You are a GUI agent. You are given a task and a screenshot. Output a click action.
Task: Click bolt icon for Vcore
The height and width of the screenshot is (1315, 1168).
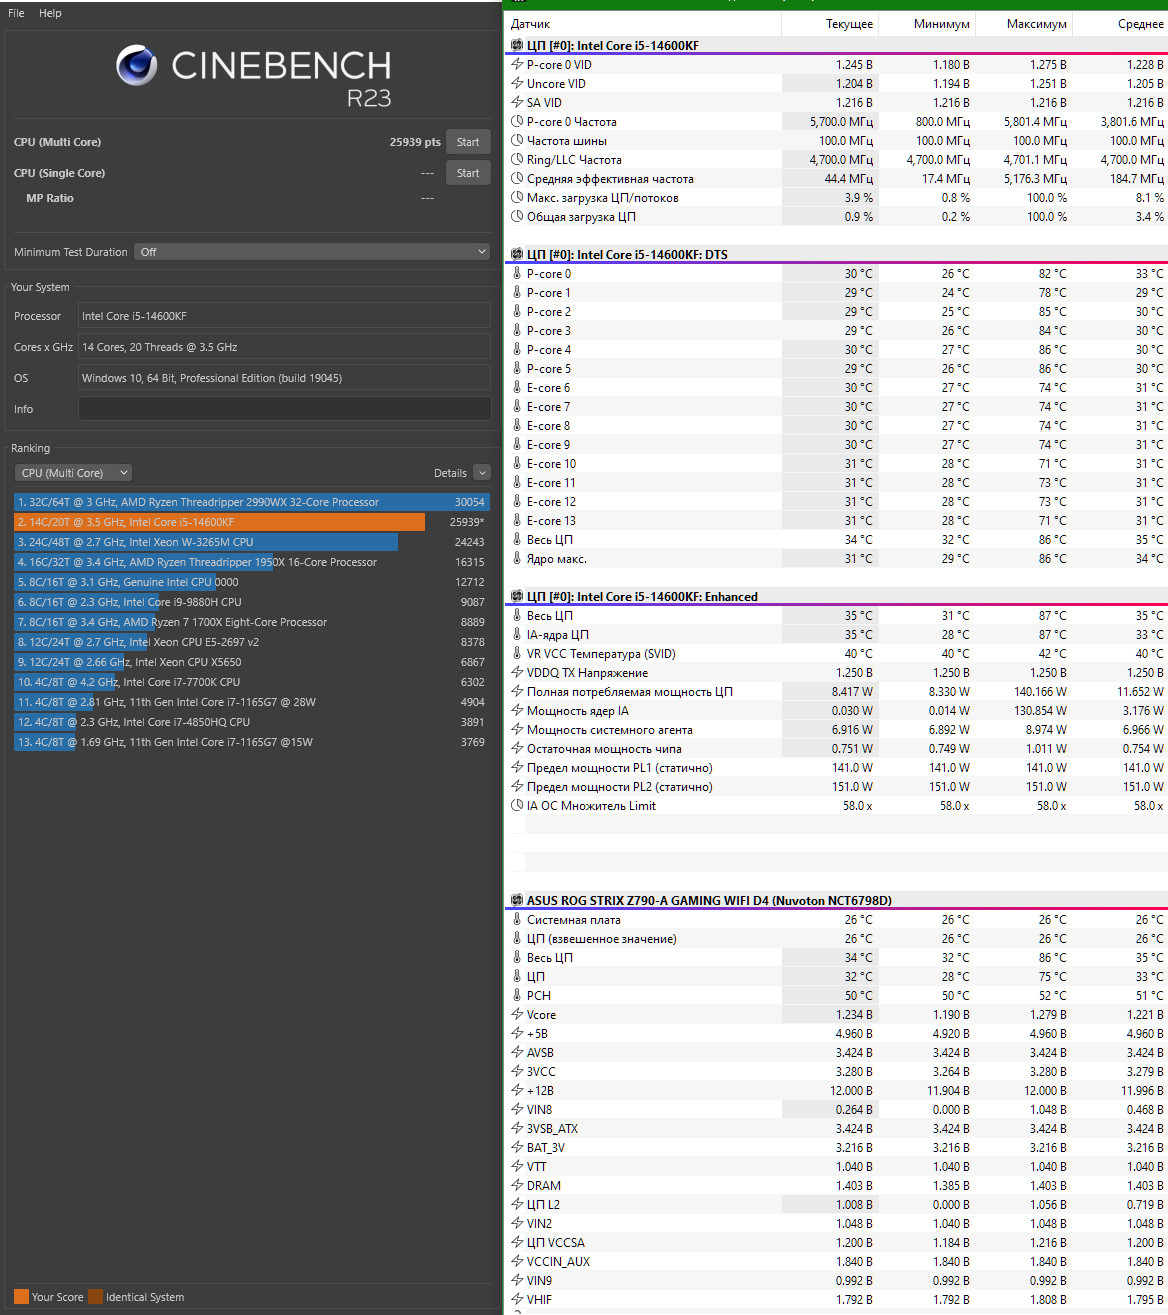click(517, 1014)
